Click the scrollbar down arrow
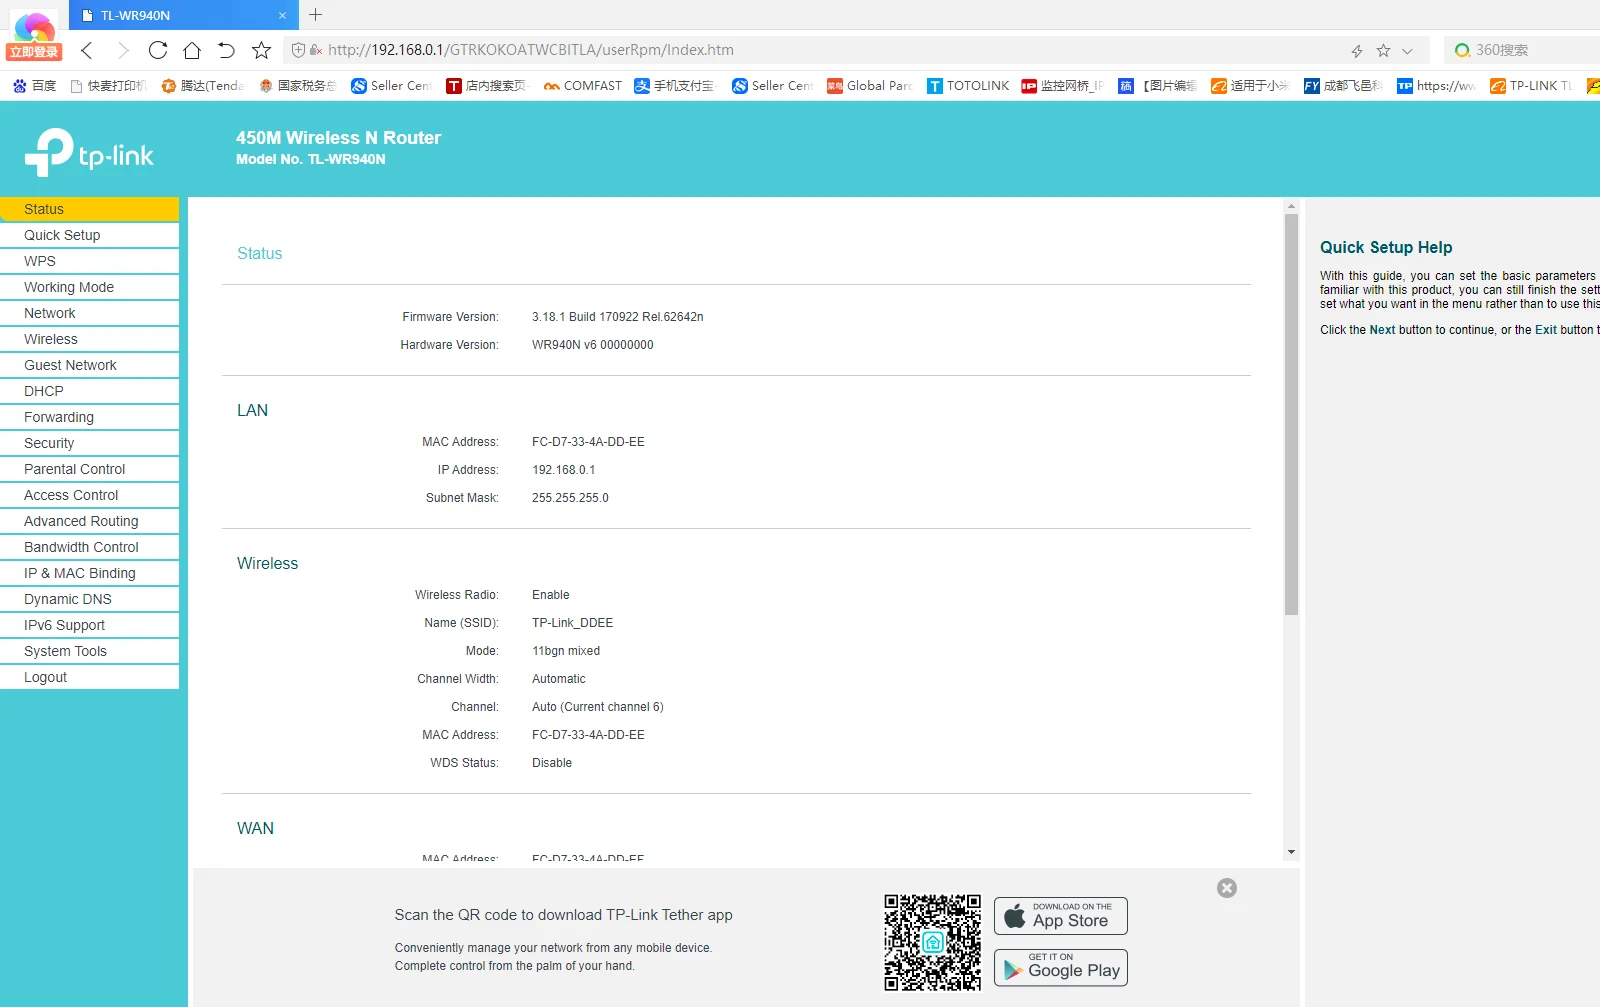The width and height of the screenshot is (1600, 1007). click(1291, 852)
